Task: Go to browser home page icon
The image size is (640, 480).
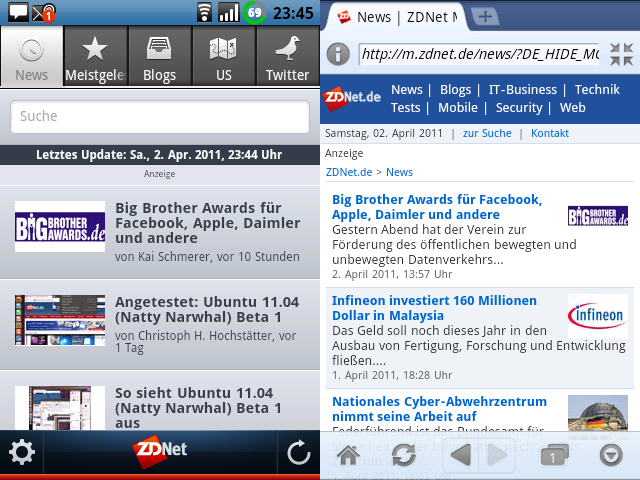Action: click(348, 455)
